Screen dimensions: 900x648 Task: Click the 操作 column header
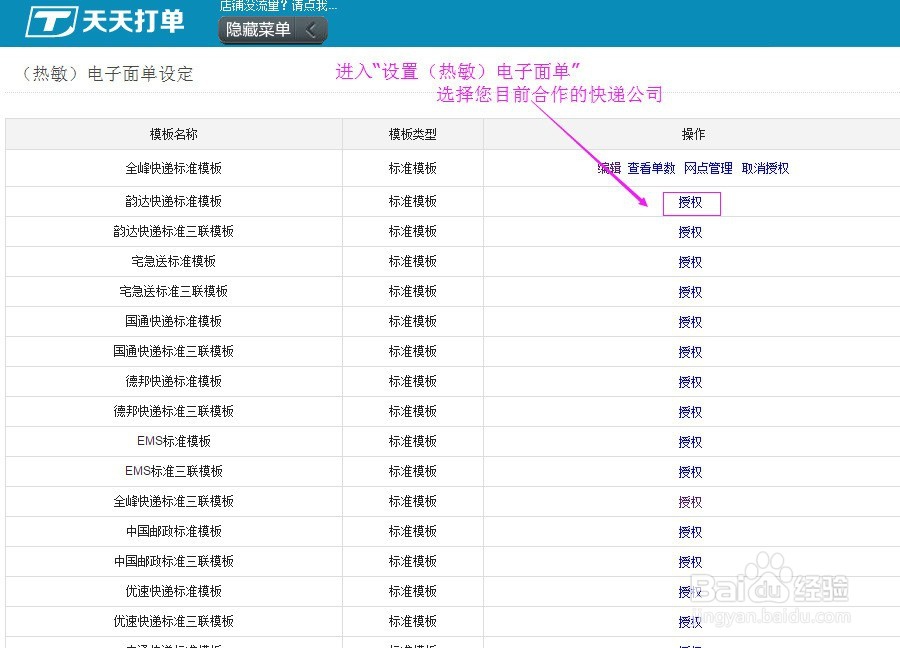[x=693, y=134]
